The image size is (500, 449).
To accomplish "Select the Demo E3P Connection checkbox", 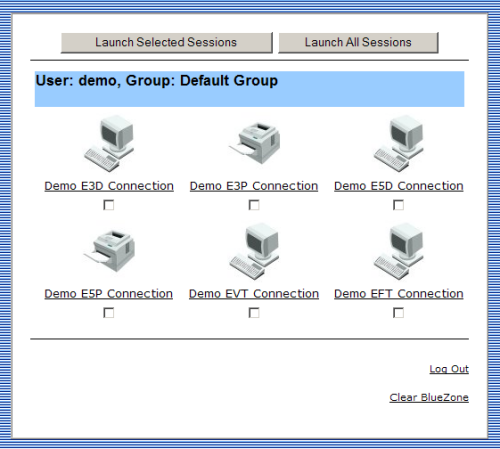I will point(254,205).
